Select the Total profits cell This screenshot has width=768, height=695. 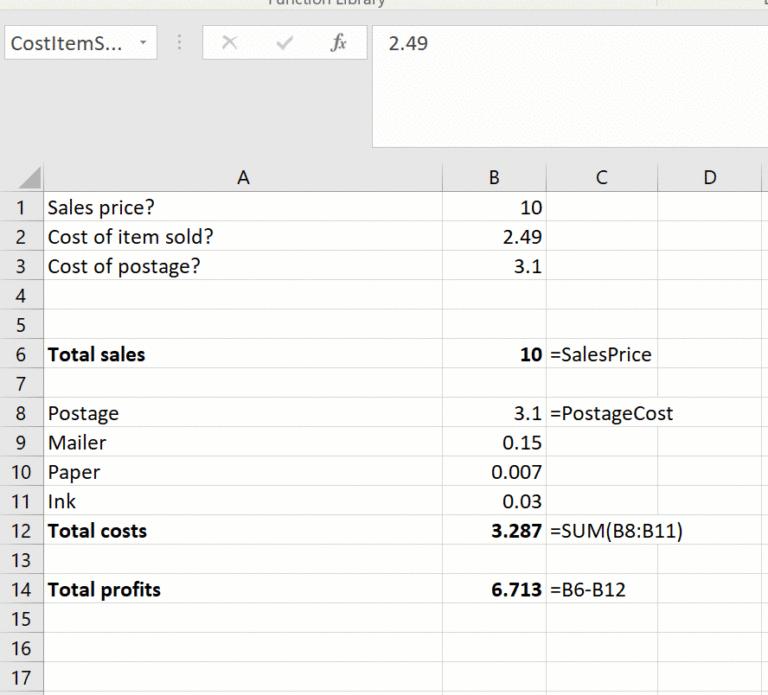tap(243, 590)
